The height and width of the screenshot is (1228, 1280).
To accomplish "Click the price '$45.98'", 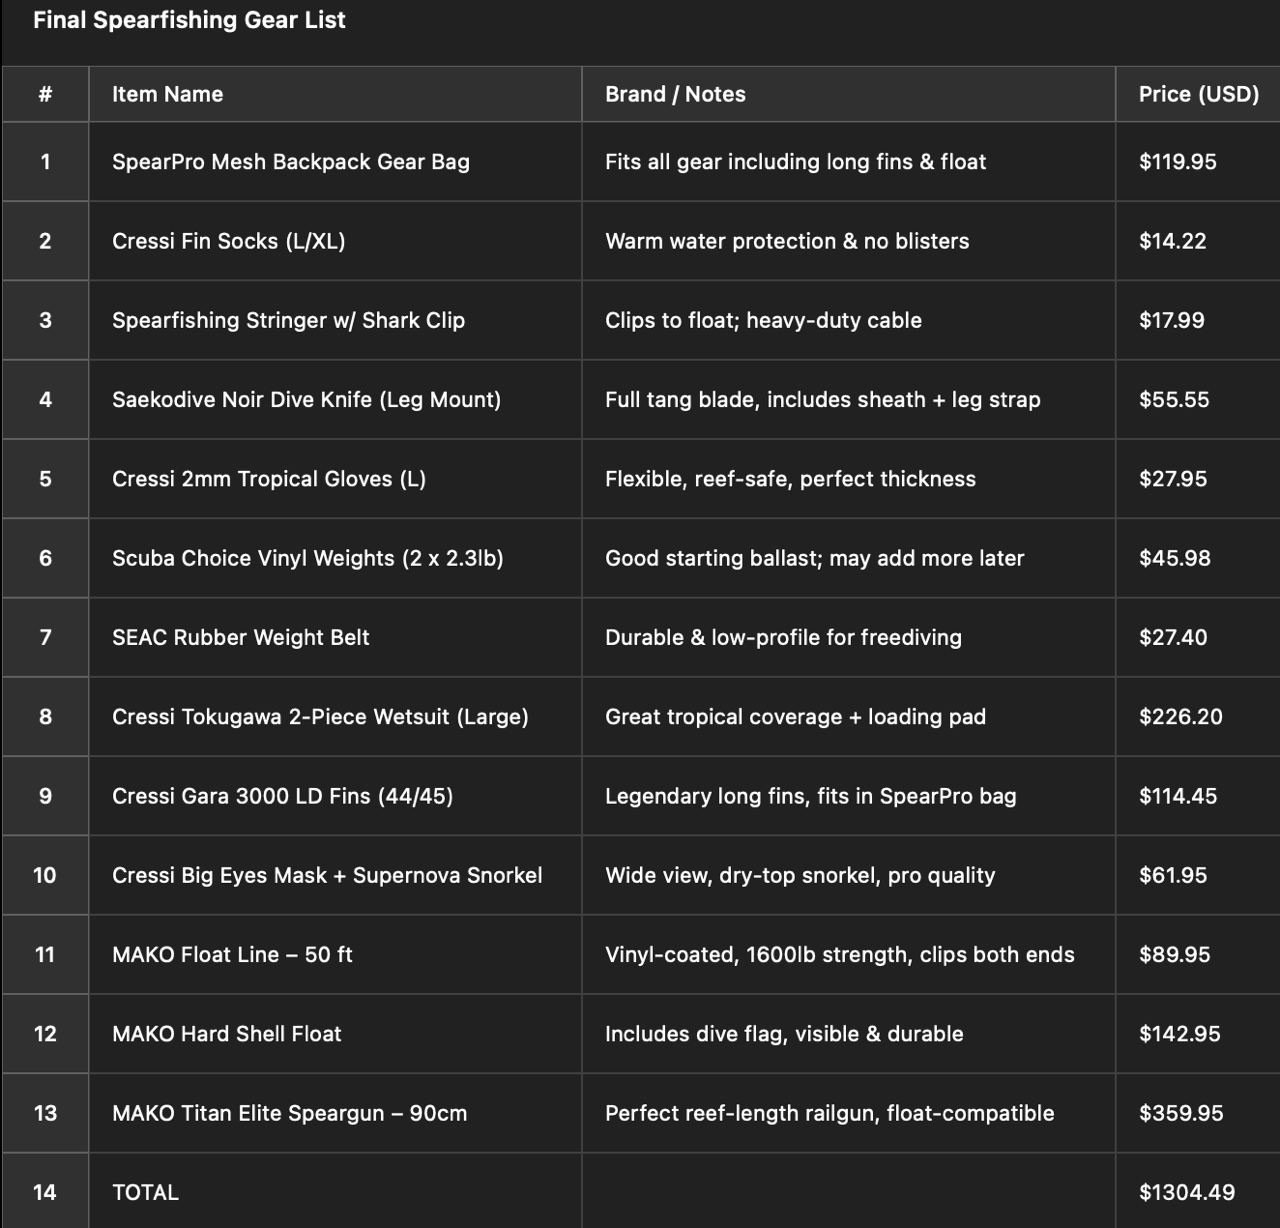I will (x=1175, y=558).
